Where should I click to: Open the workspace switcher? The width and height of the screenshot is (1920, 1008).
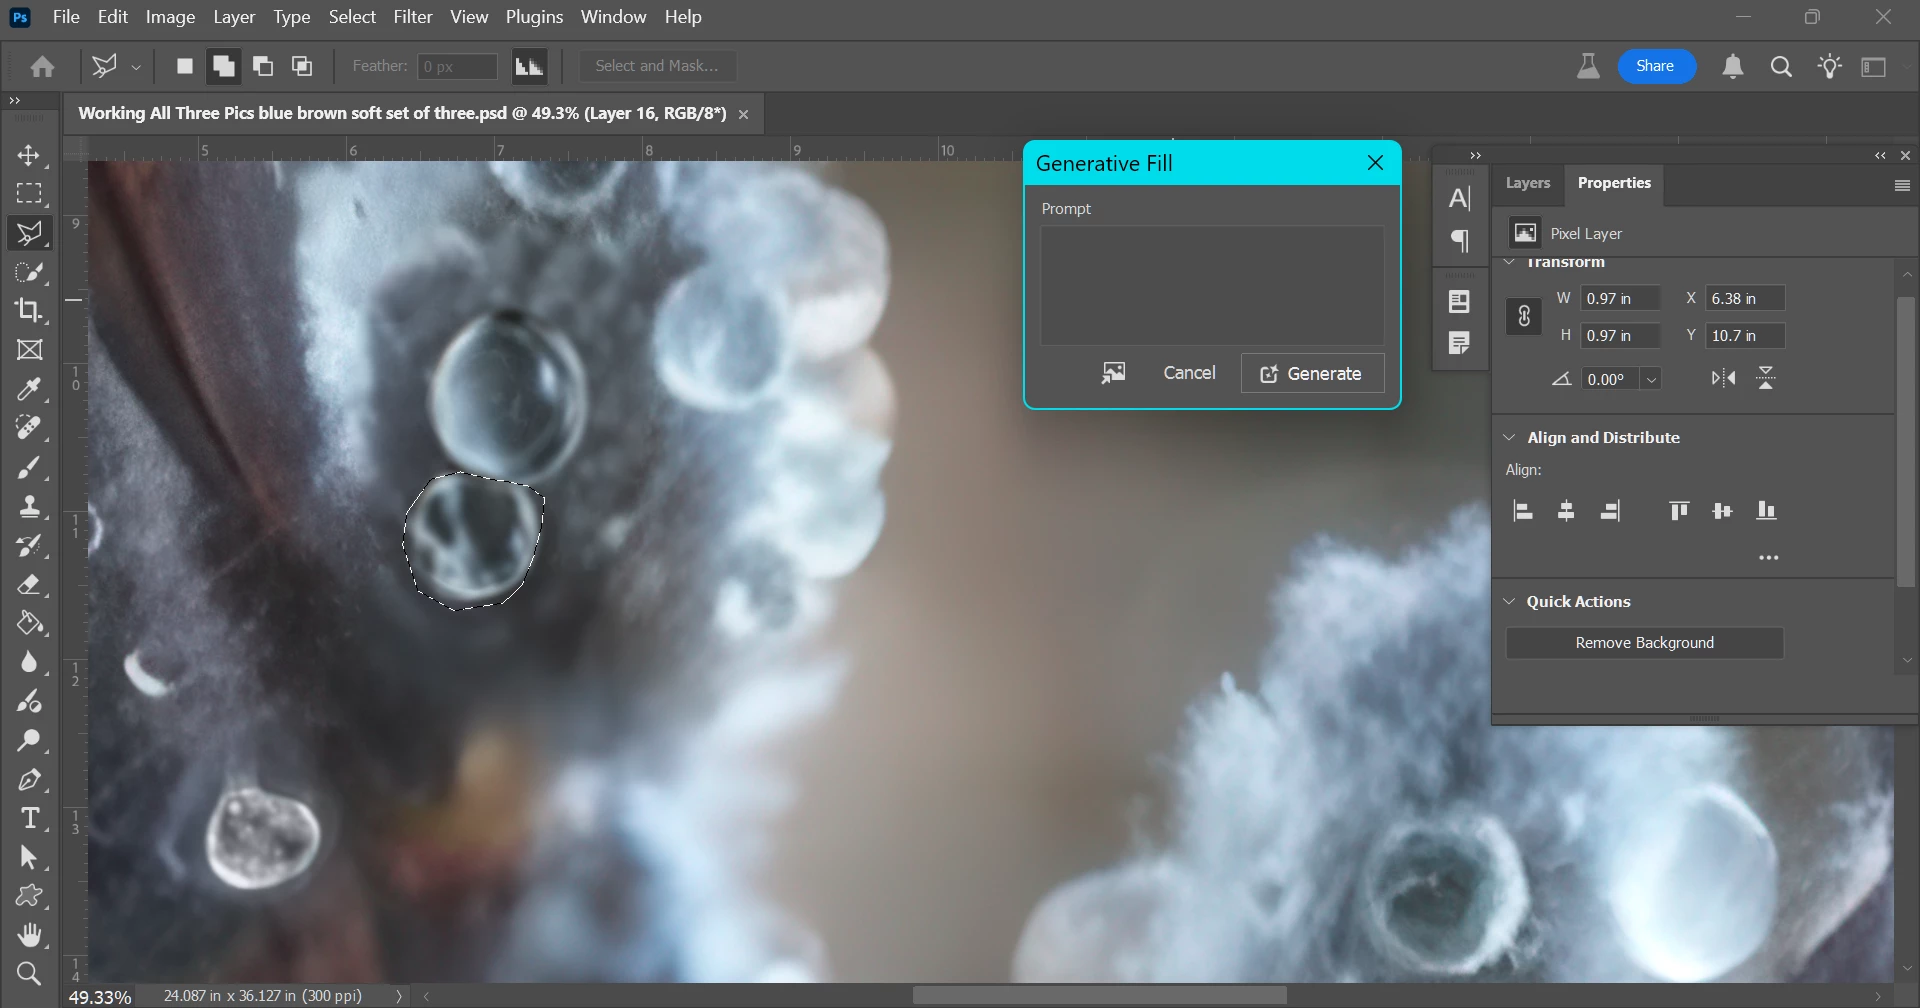[1874, 66]
